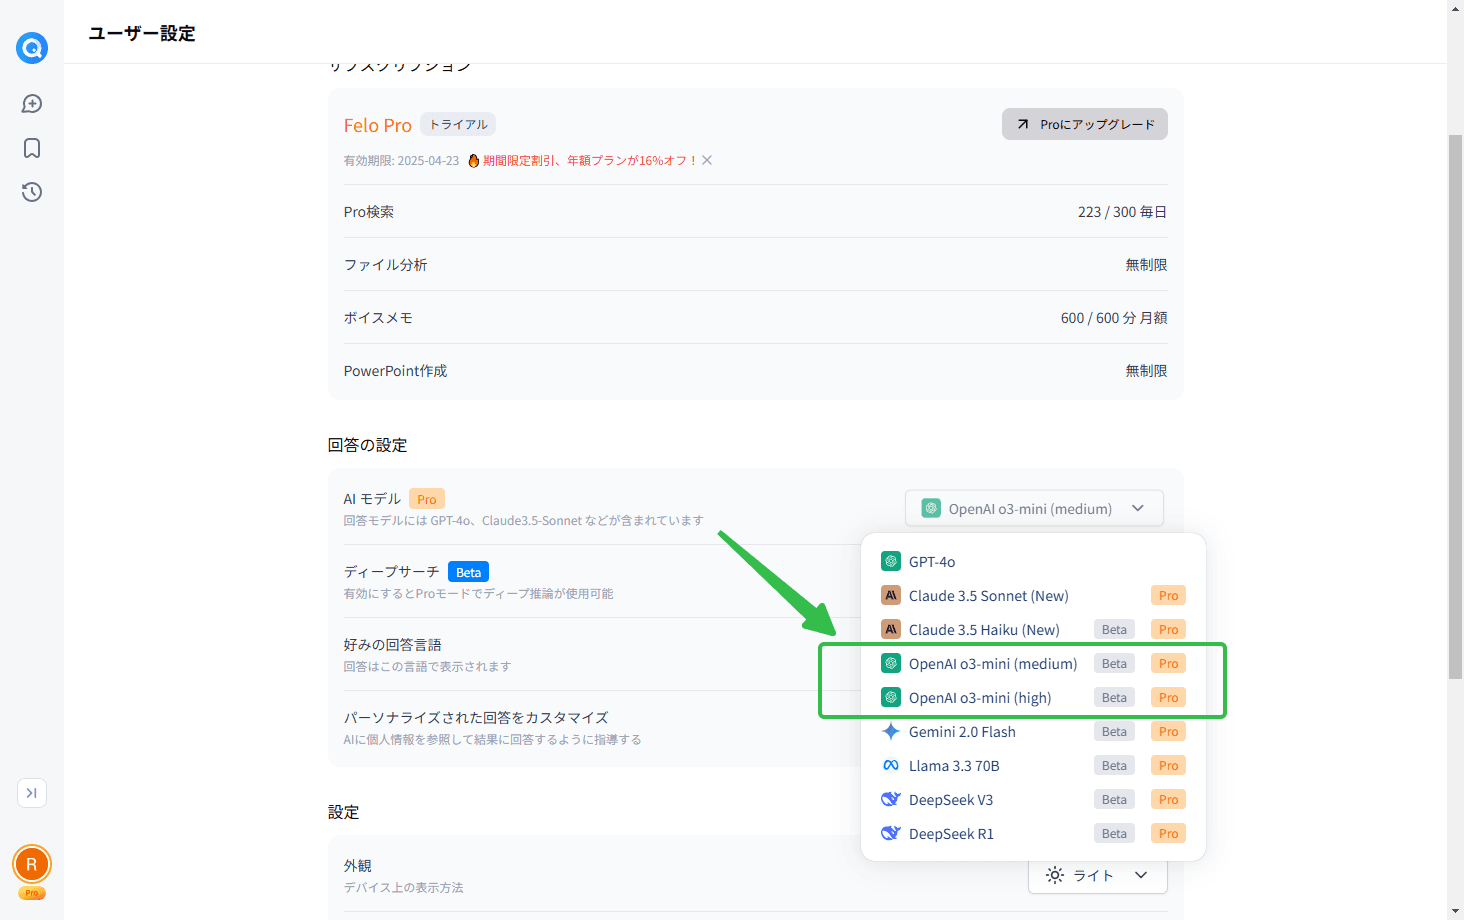Select OpenAI o3-mini (medium) option
1464x920 pixels.
click(1033, 664)
